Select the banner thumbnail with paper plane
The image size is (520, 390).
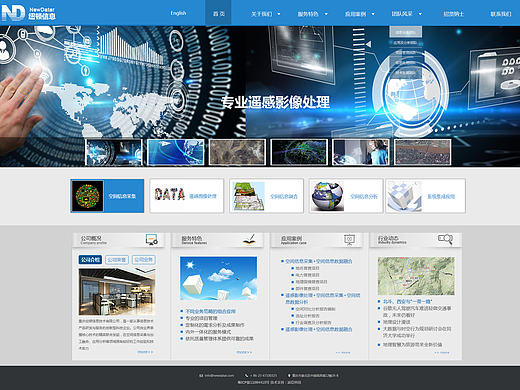coord(175,152)
